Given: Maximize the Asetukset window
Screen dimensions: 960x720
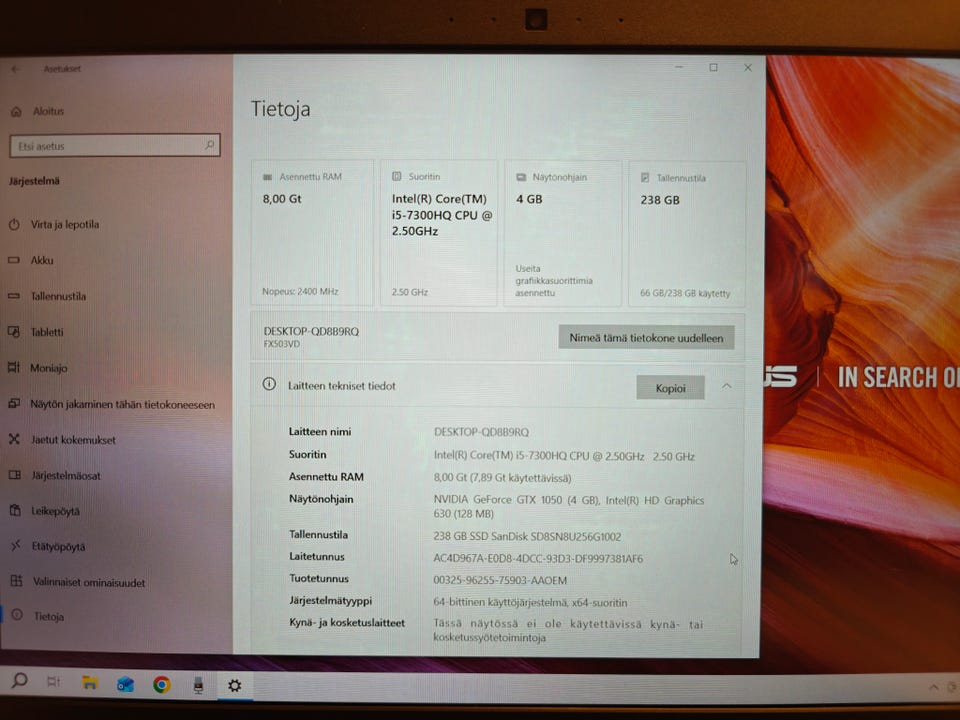Looking at the screenshot, I should tap(713, 67).
